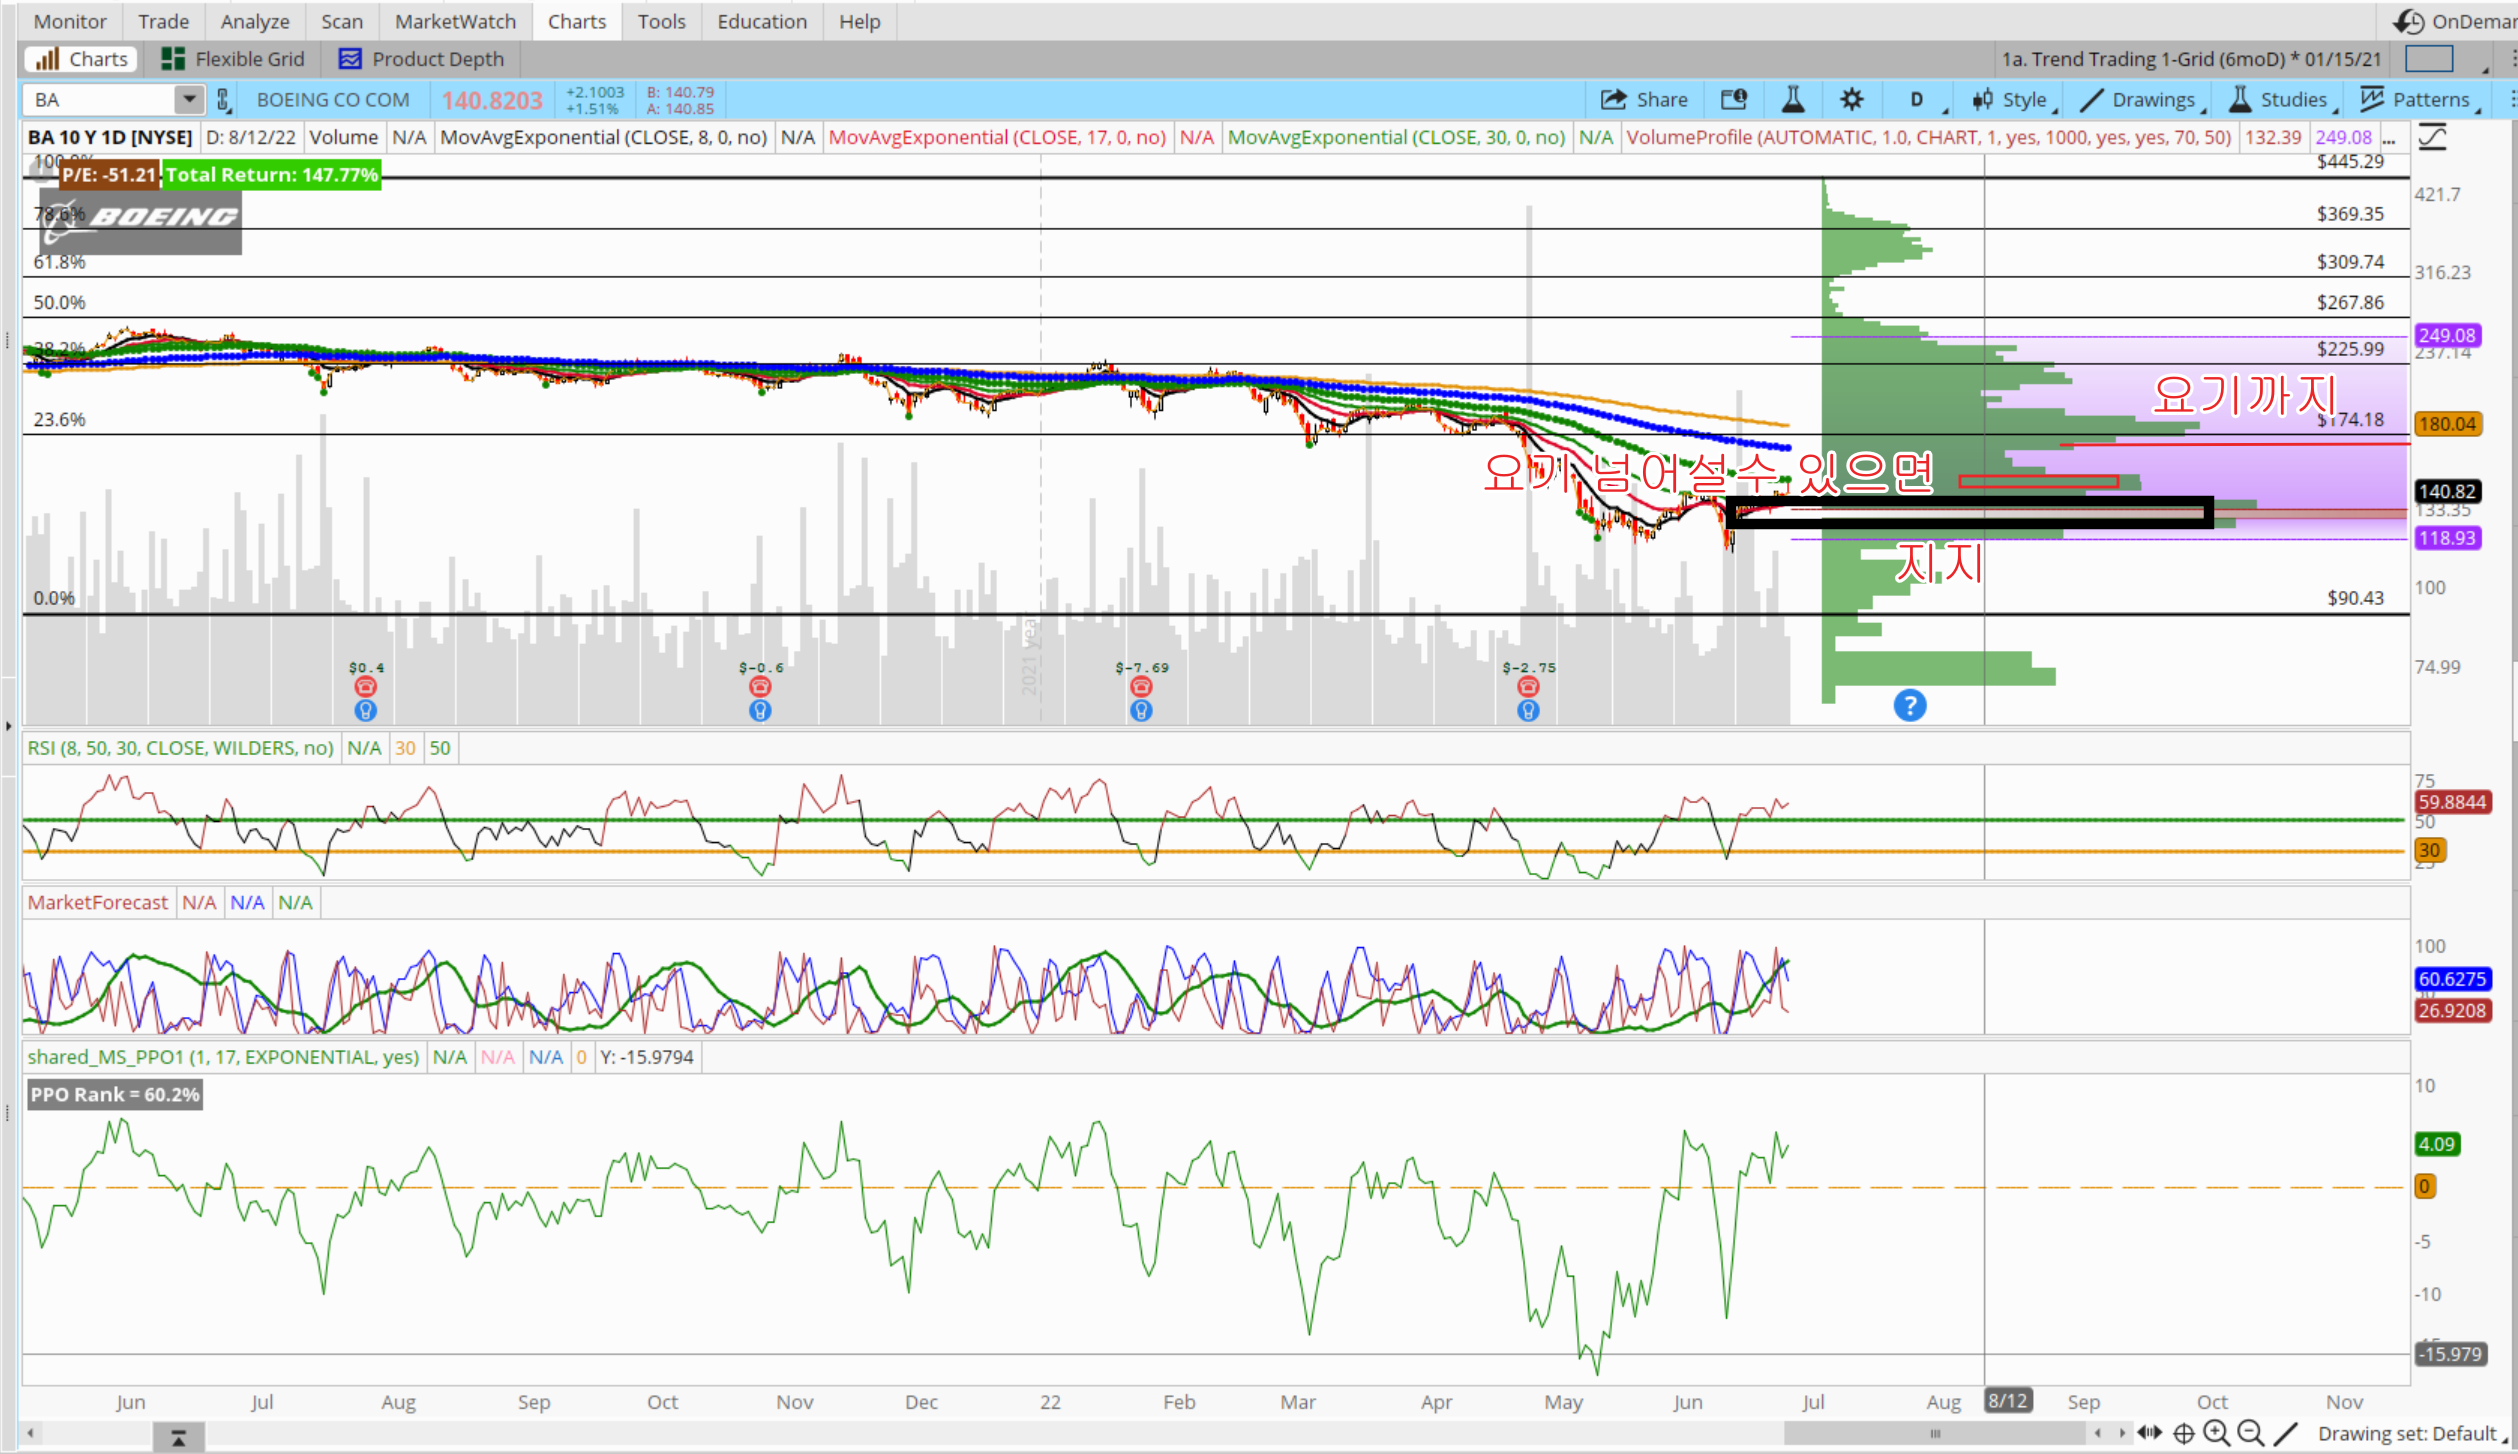Image resolution: width=2518 pixels, height=1454 pixels.
Task: Click the flask Edit studies icon
Action: pyautogui.click(x=1792, y=99)
